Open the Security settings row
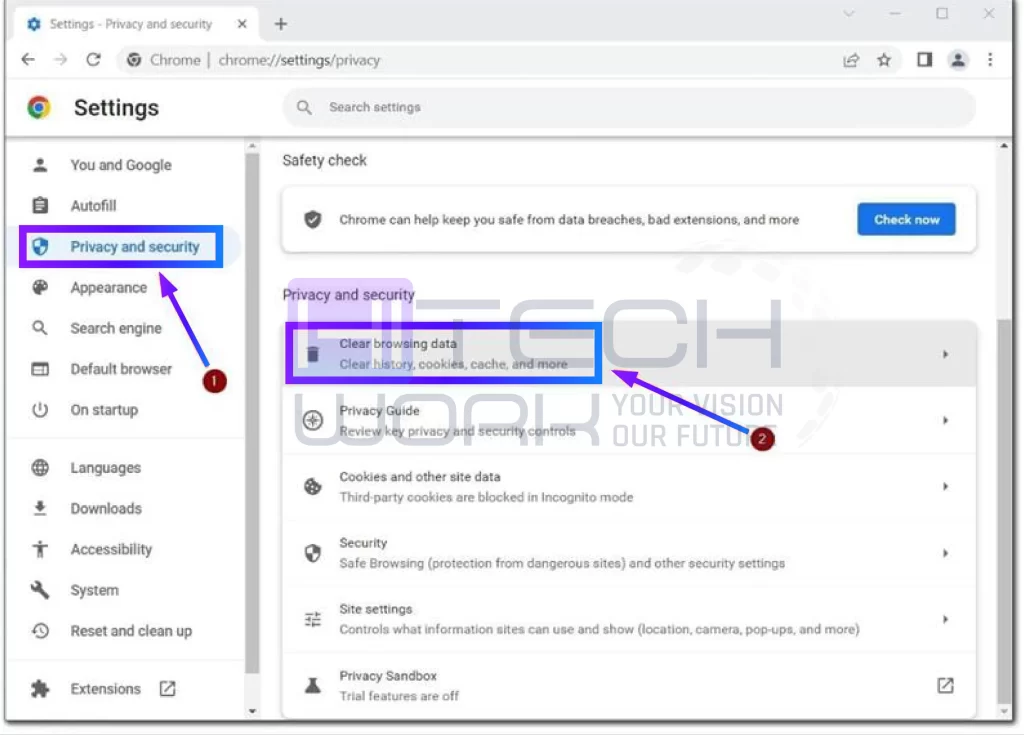 point(630,553)
